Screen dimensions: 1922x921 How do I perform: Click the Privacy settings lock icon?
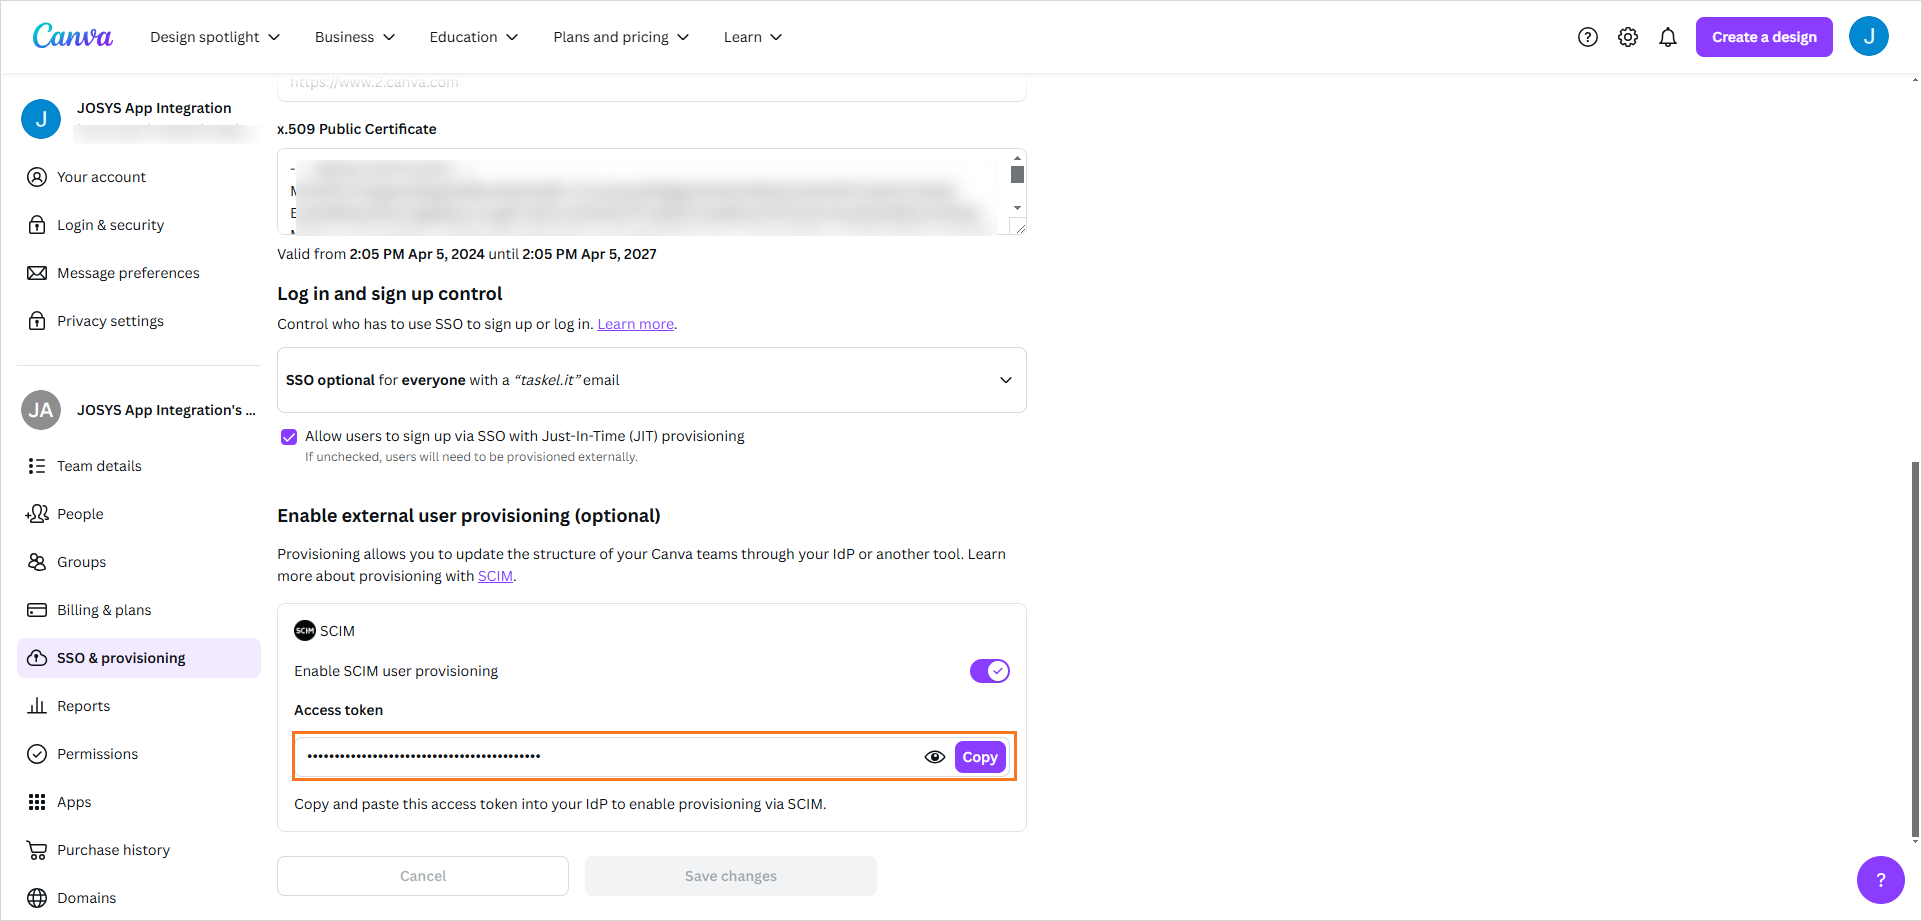coord(37,321)
